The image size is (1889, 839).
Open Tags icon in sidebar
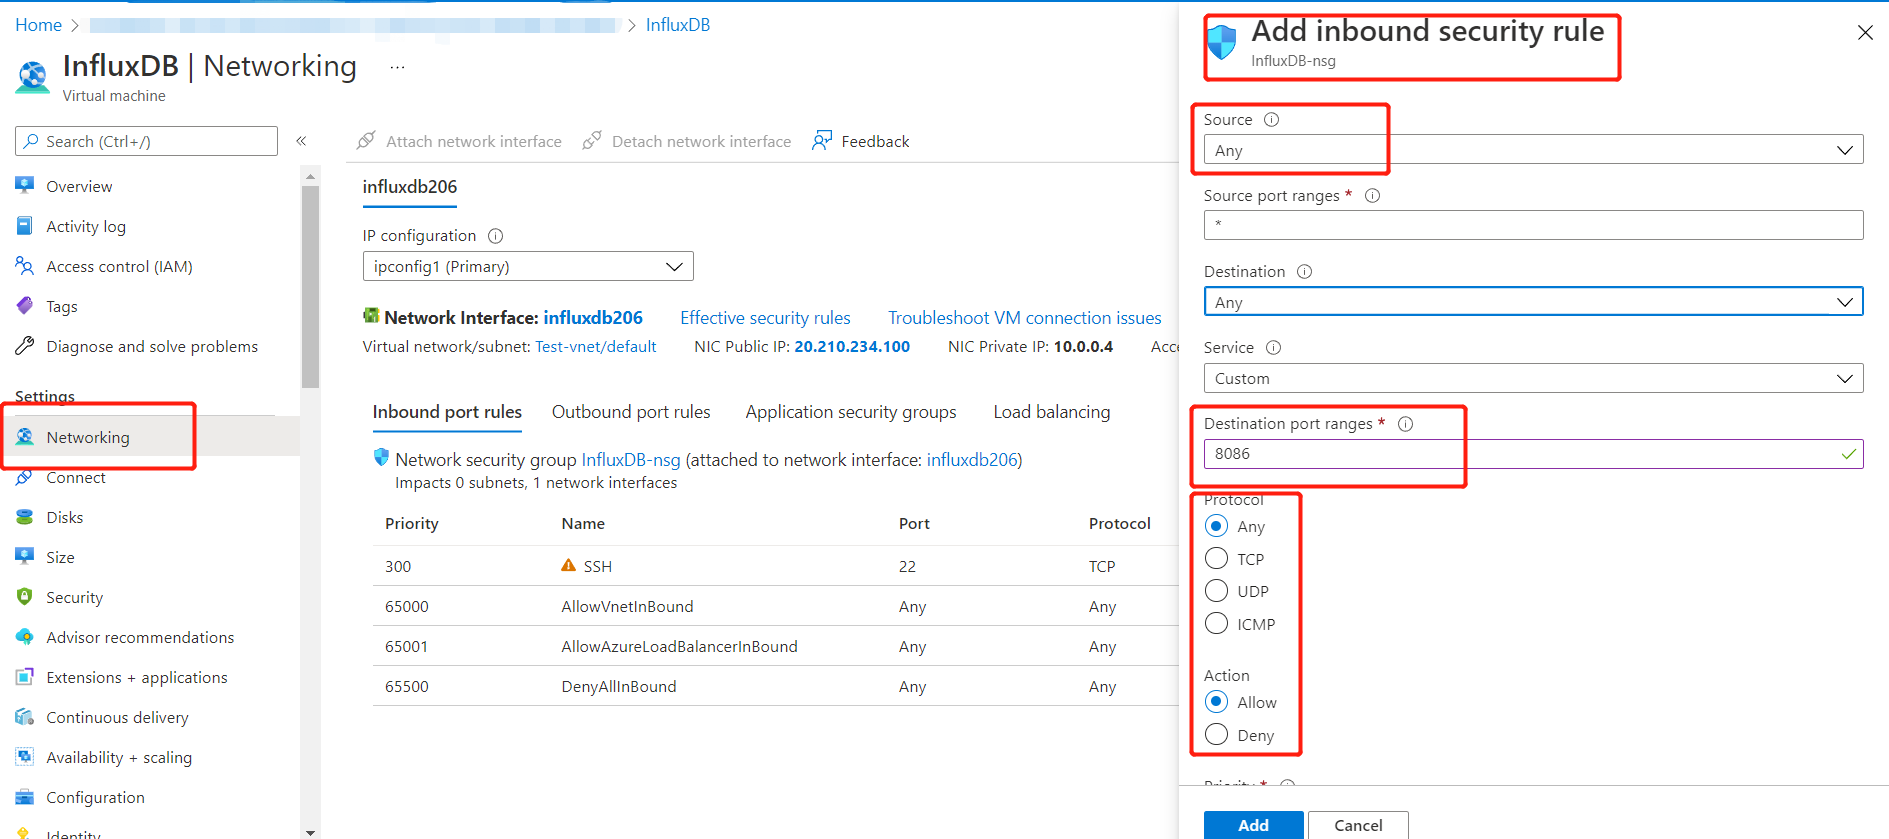[x=25, y=306]
